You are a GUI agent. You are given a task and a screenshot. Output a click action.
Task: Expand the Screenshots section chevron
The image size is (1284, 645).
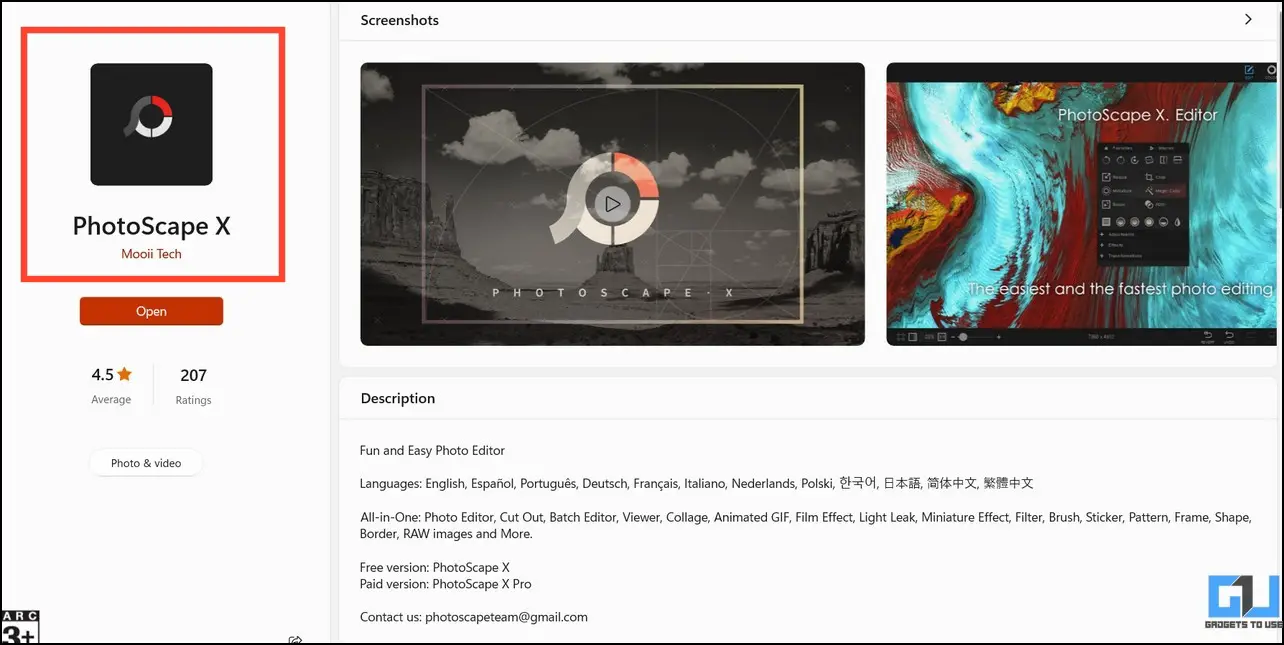click(1248, 20)
